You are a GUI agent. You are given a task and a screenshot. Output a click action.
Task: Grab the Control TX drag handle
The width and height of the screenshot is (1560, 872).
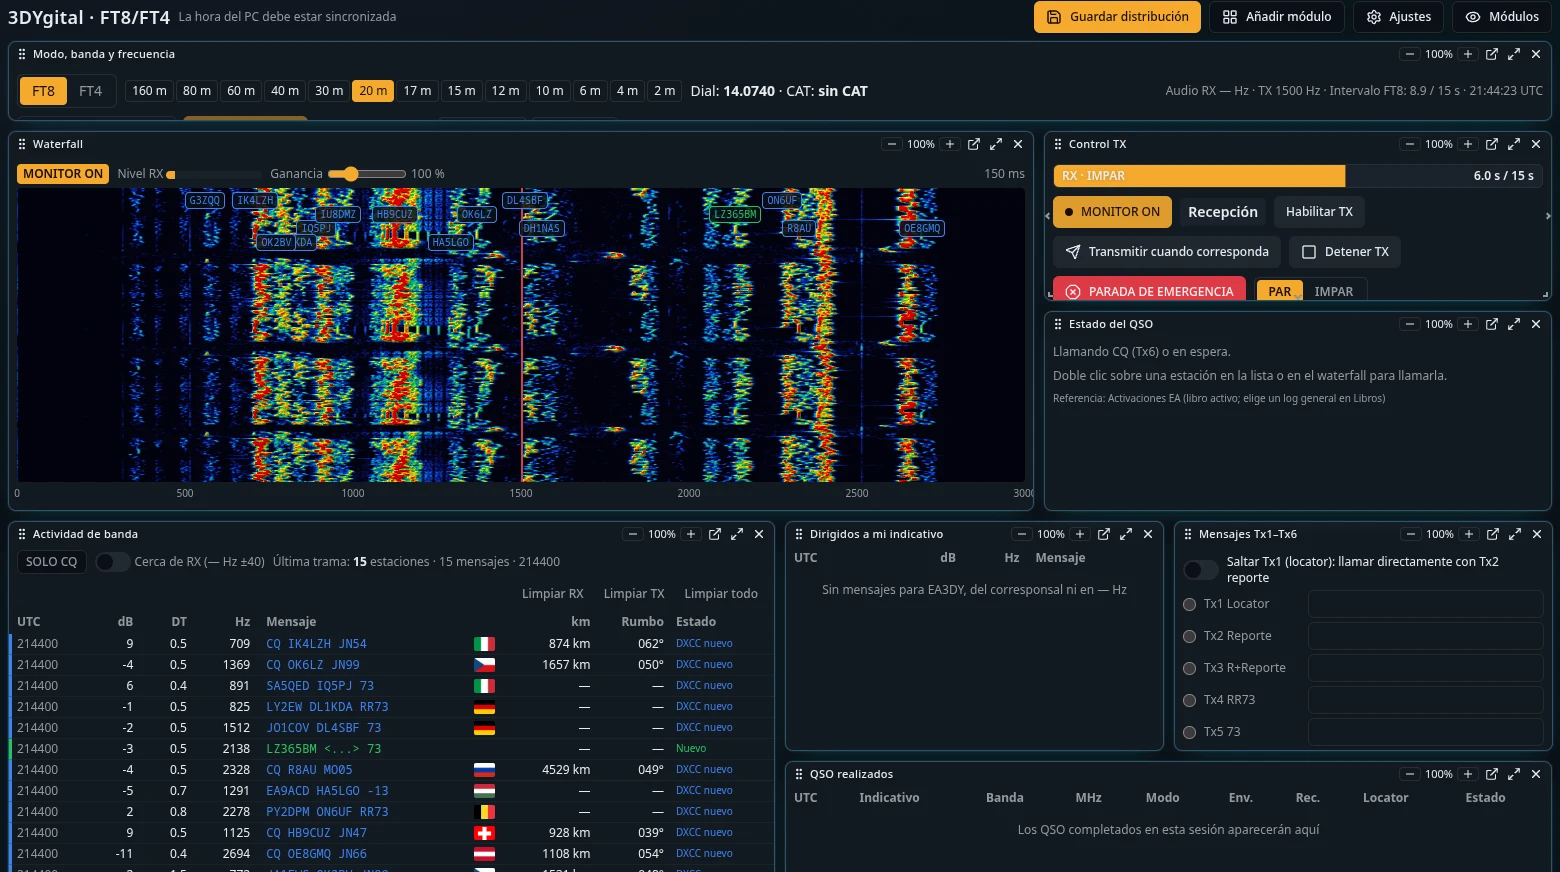click(1058, 144)
